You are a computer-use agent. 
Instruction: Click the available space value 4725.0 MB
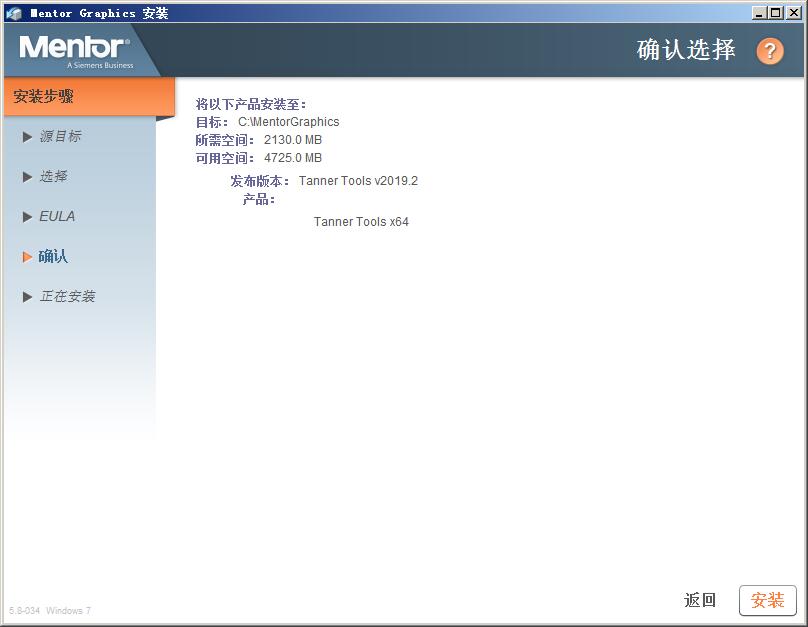[293, 158]
